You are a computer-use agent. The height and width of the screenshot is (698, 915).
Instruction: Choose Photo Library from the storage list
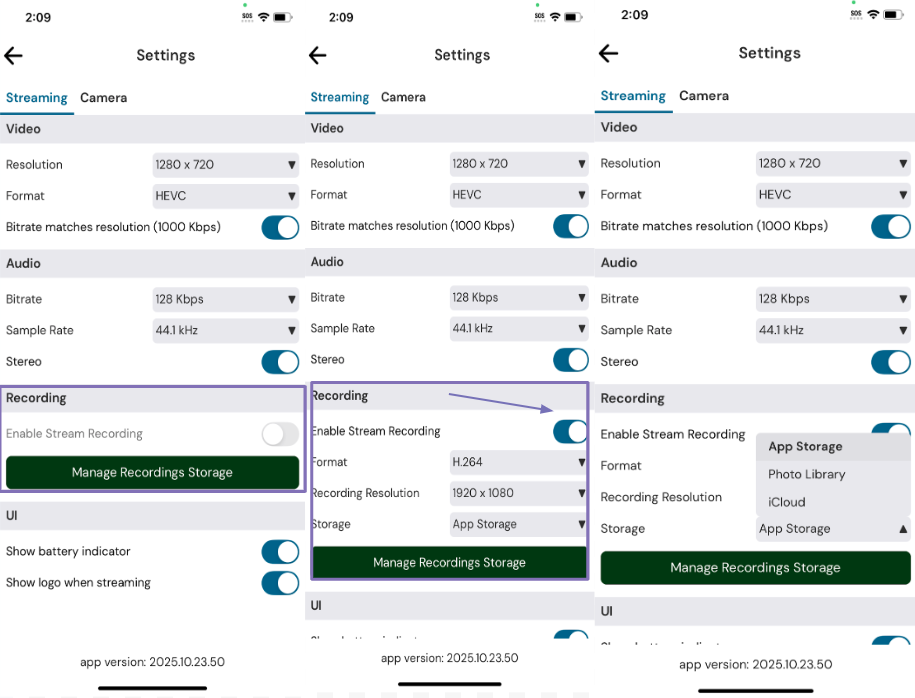807,474
